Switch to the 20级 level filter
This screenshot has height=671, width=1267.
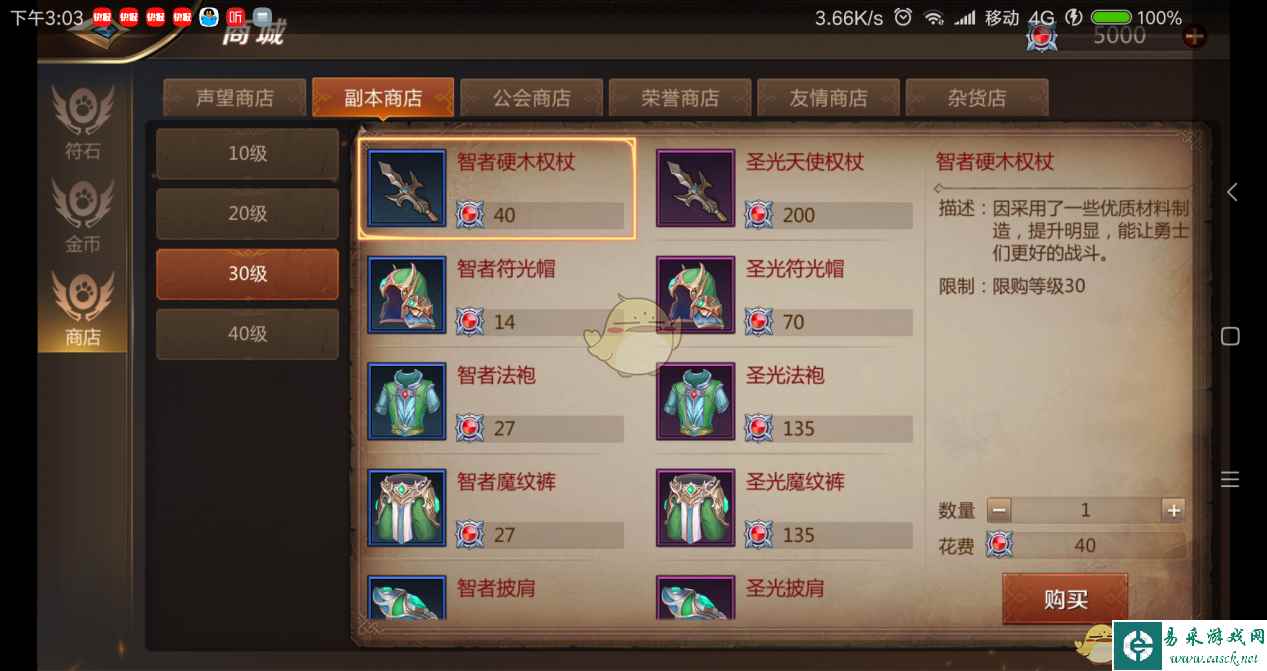coord(247,214)
